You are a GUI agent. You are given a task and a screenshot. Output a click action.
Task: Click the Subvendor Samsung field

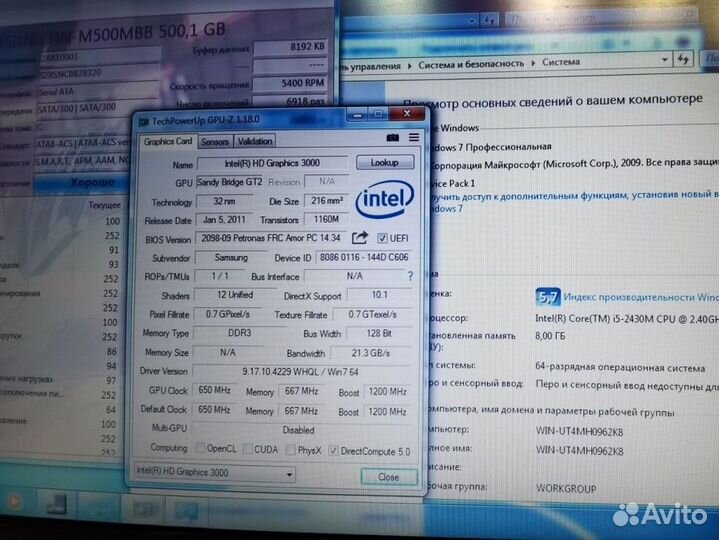pyautogui.click(x=231, y=258)
